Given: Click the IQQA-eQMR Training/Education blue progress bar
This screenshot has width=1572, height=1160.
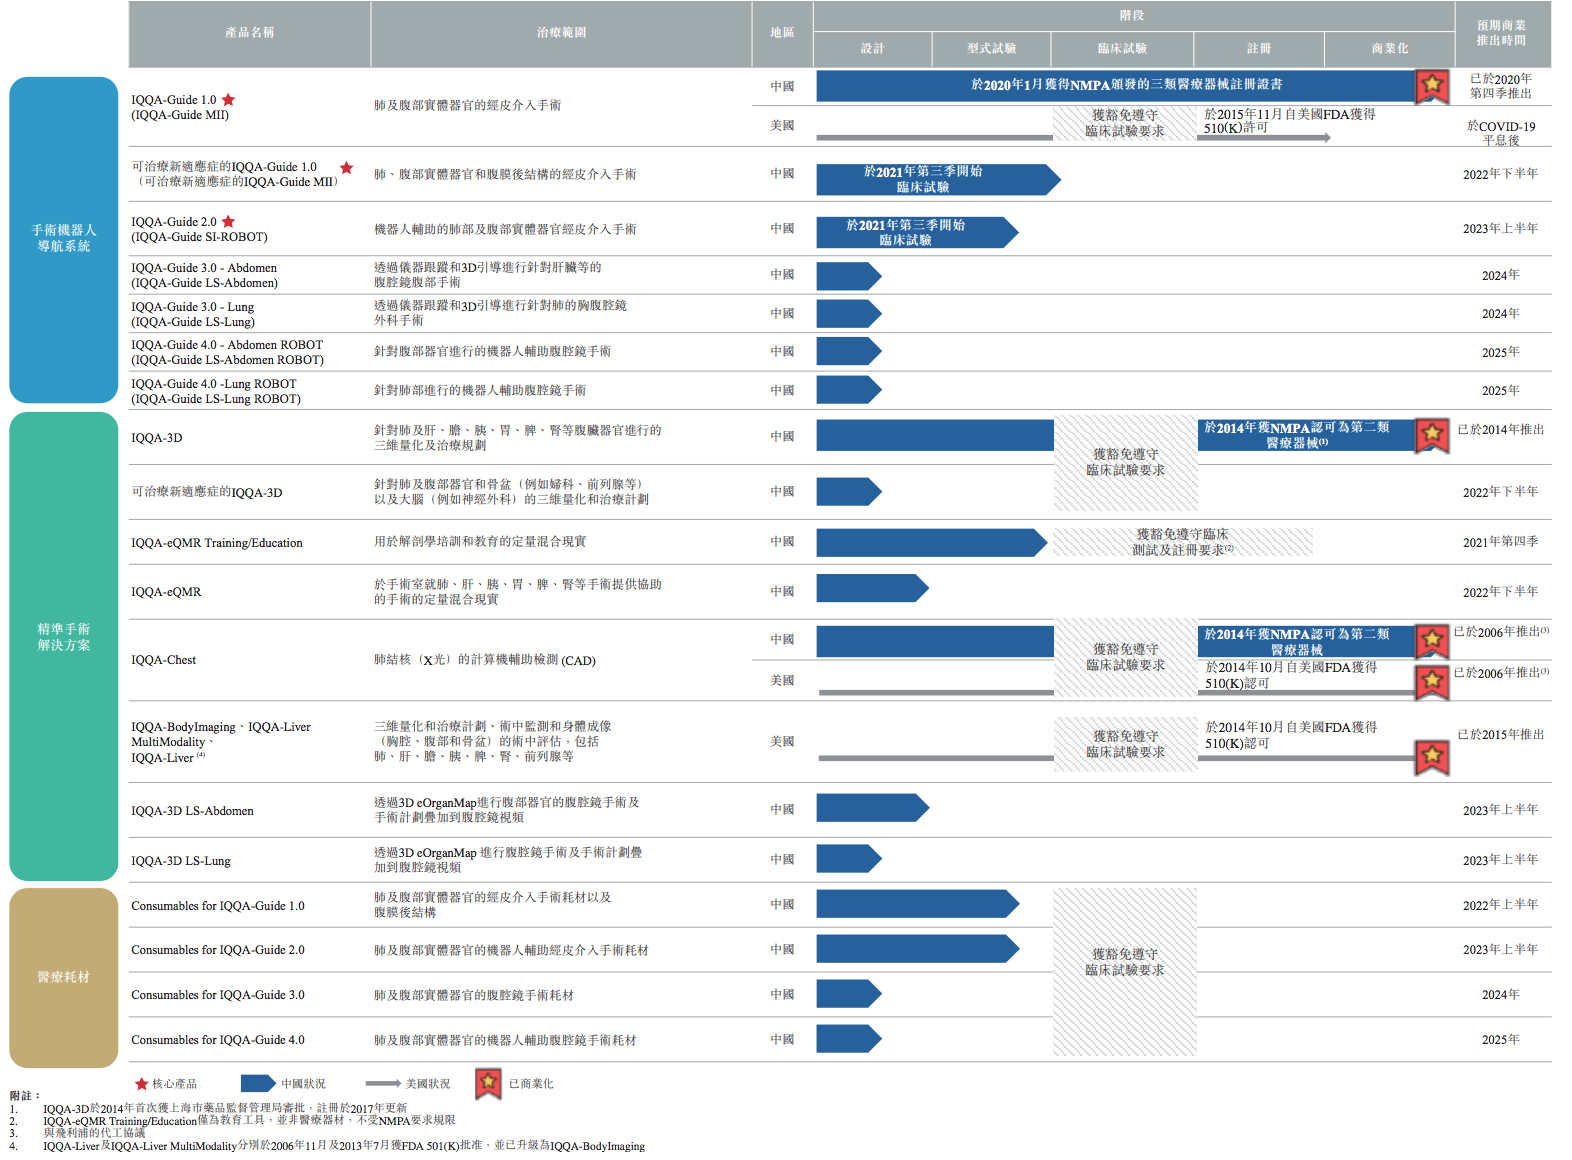Looking at the screenshot, I should (x=930, y=543).
